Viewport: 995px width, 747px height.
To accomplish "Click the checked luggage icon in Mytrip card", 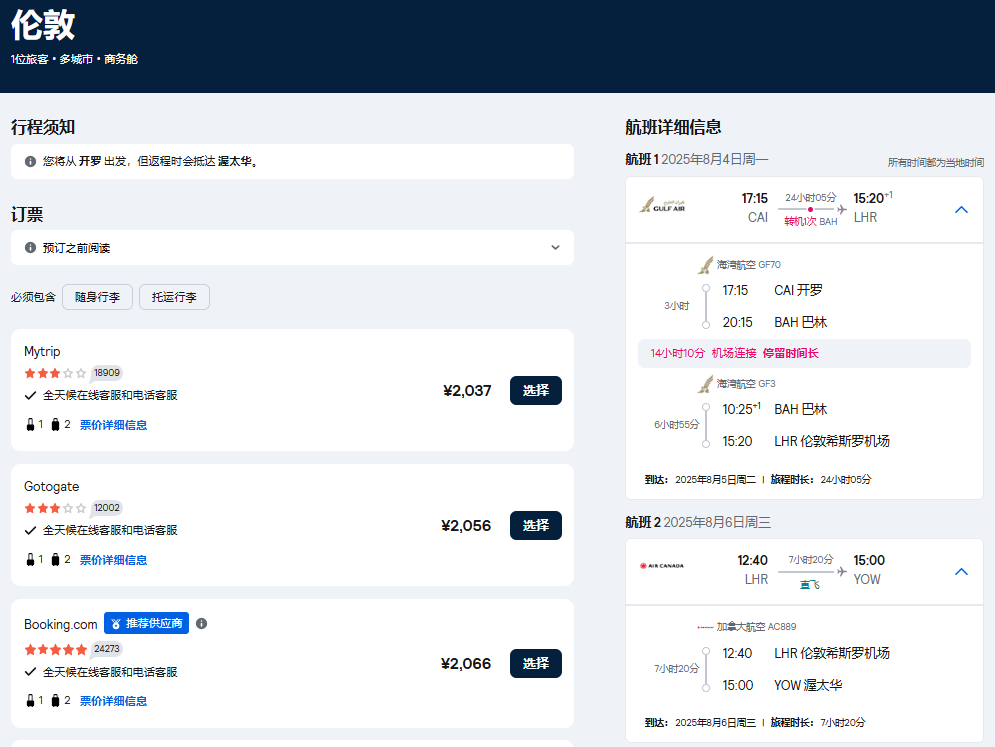I will tap(55, 425).
